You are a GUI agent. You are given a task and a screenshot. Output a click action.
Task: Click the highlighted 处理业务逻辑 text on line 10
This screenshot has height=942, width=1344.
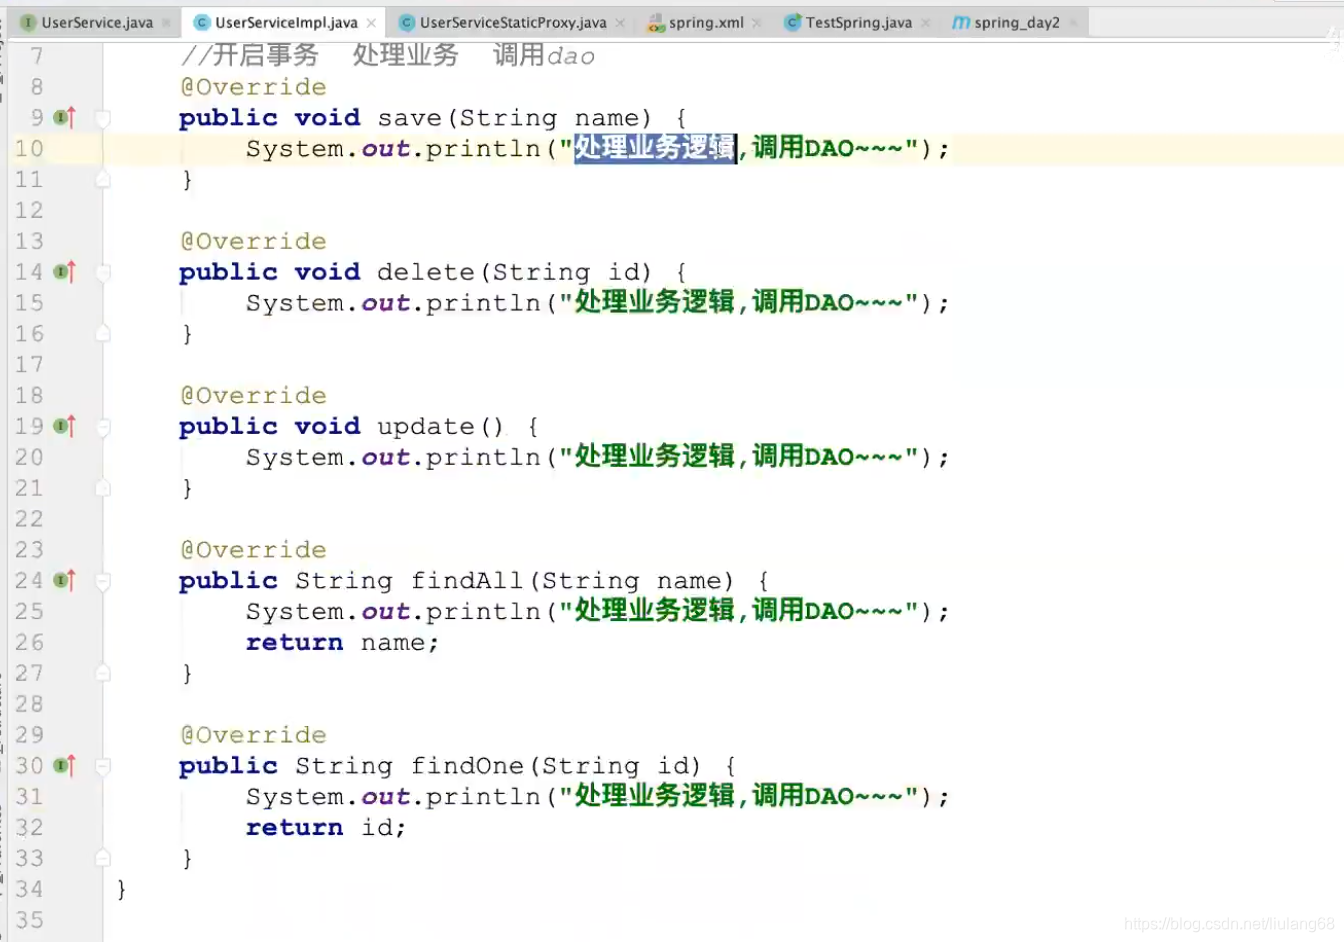[655, 148]
